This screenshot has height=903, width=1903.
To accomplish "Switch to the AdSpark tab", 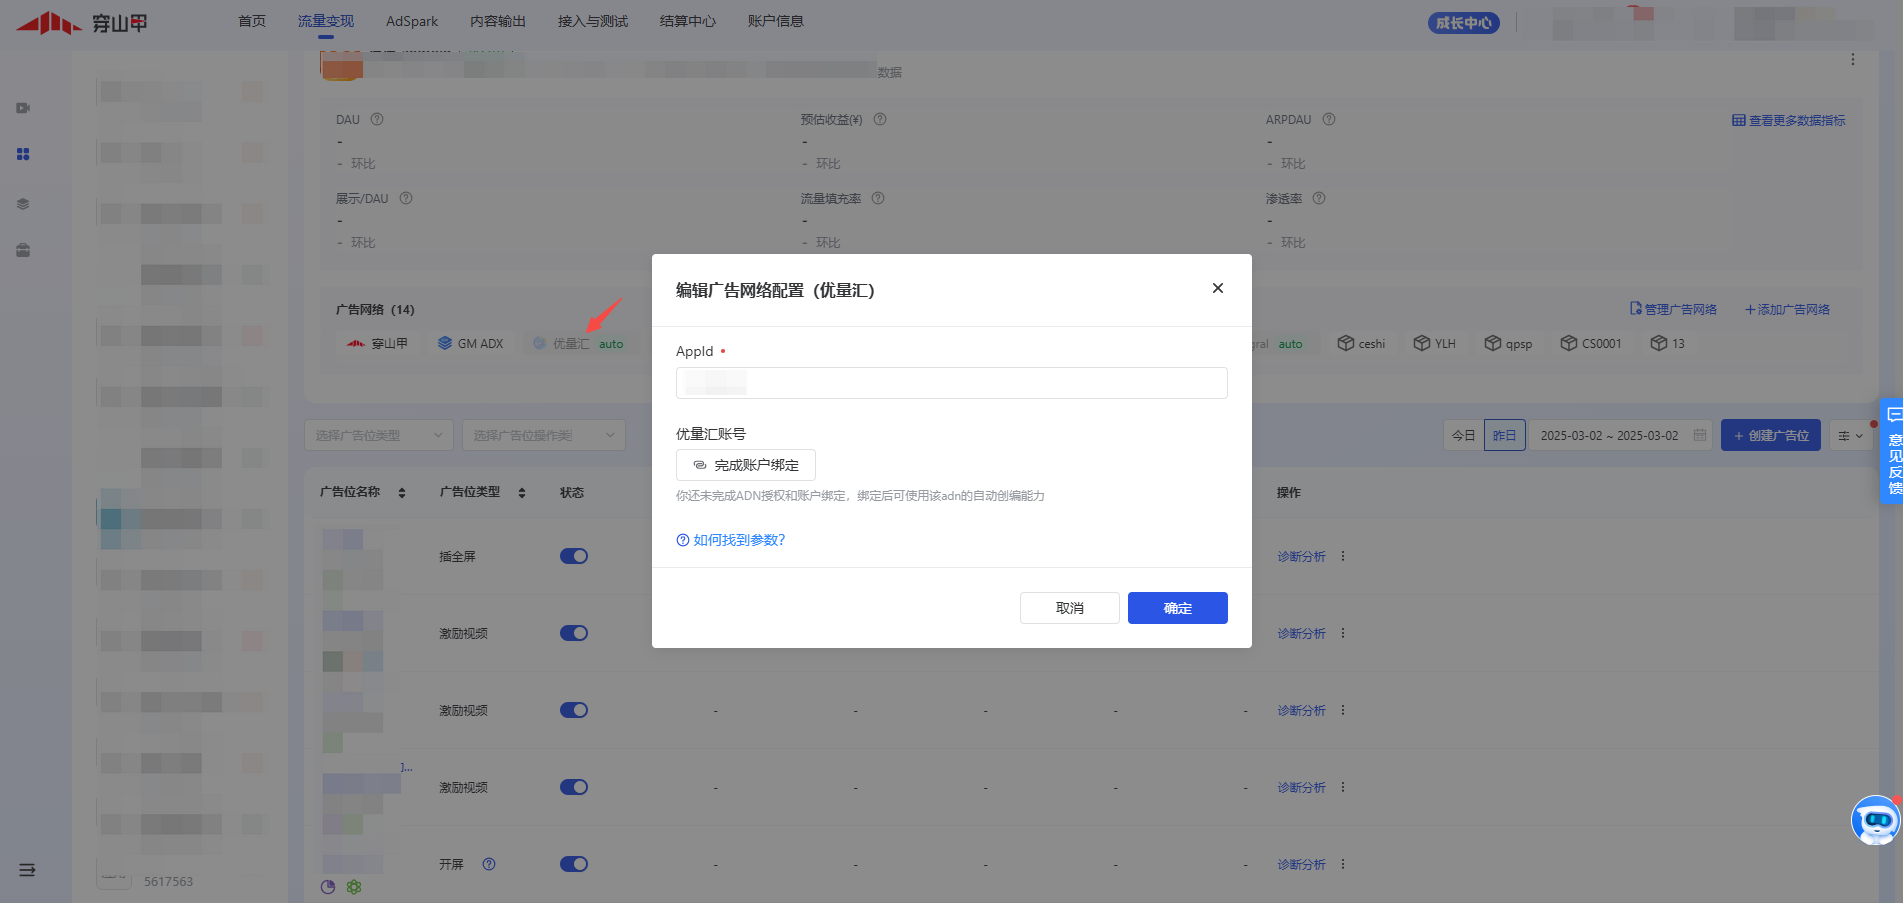I will [412, 21].
